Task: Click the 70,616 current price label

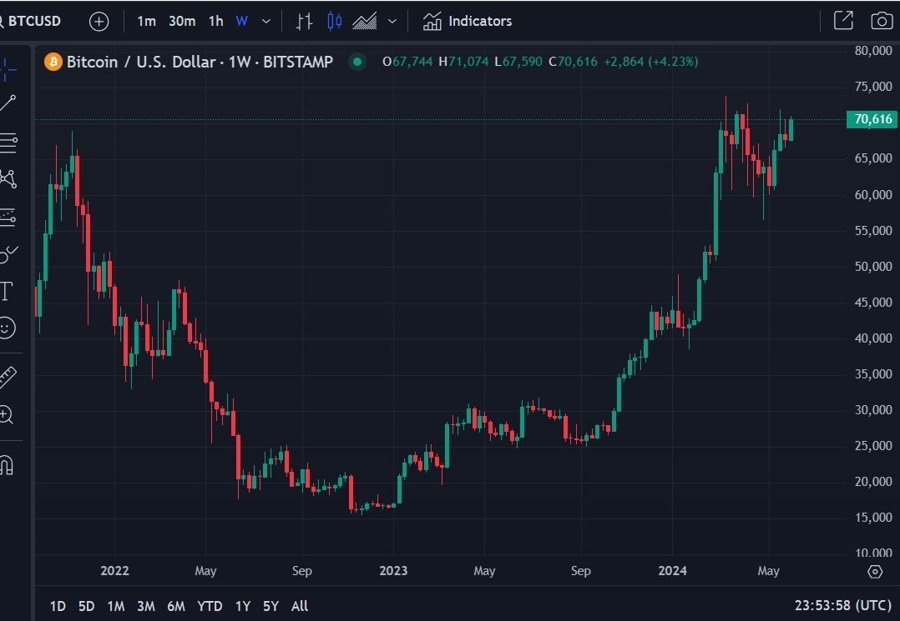Action: click(872, 119)
